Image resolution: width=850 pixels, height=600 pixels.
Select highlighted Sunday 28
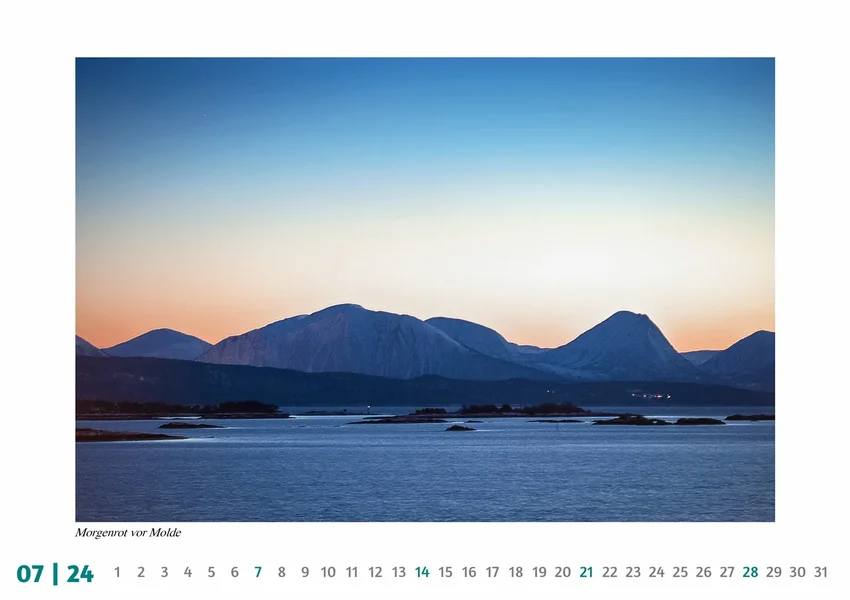(x=750, y=572)
